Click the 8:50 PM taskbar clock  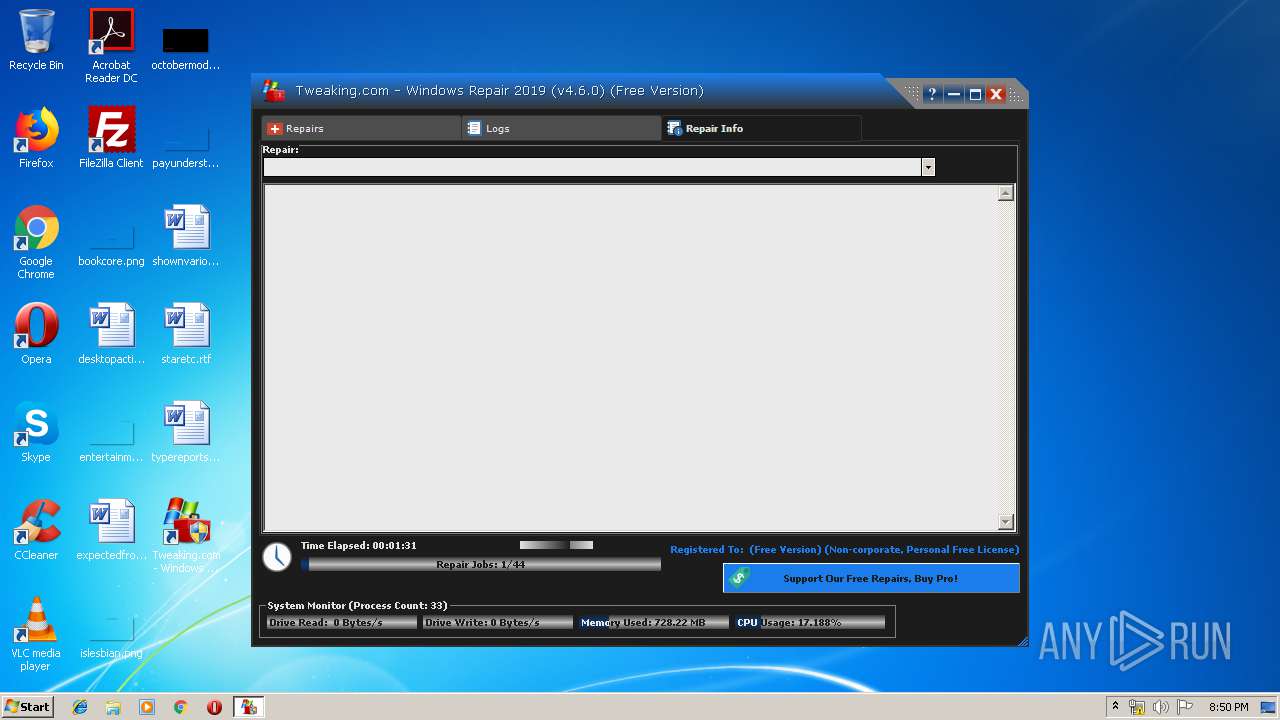pos(1228,707)
